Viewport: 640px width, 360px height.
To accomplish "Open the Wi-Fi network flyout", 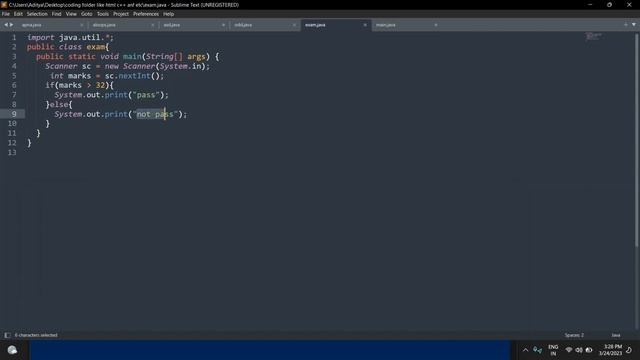I will 569,350.
